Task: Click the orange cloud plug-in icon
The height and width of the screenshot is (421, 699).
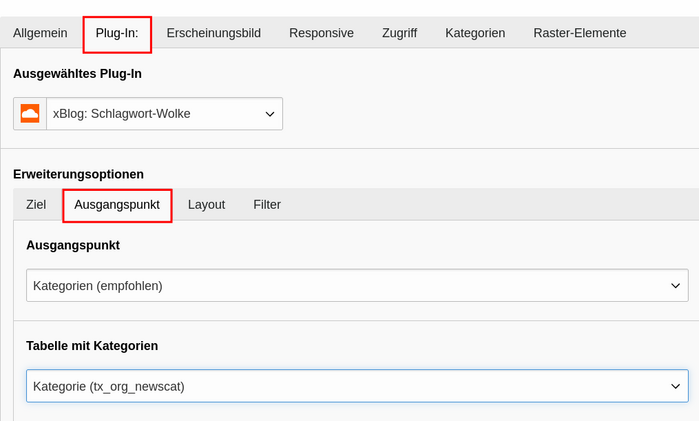Action: click(30, 114)
